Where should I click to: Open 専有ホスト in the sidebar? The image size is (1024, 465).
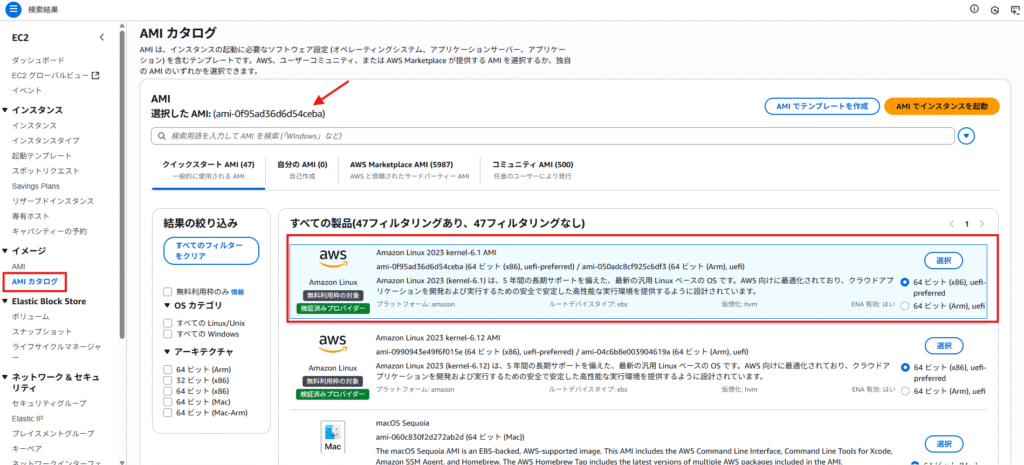click(x=31, y=216)
